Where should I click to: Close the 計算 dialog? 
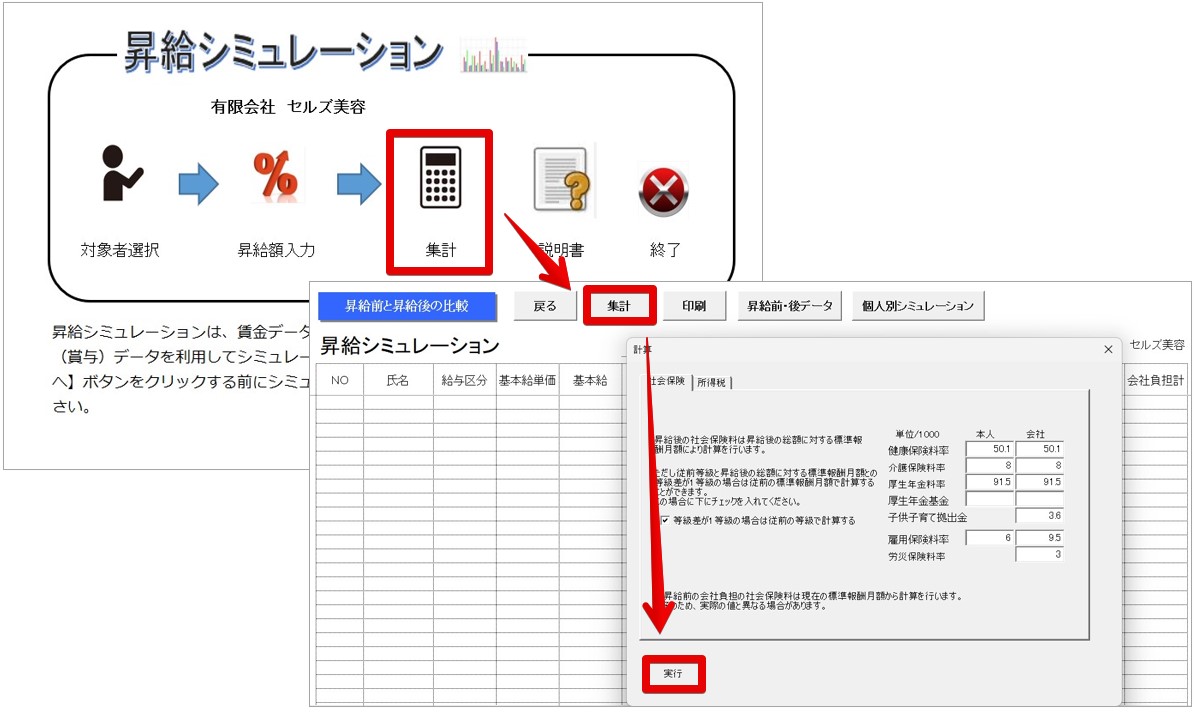coord(1108,349)
